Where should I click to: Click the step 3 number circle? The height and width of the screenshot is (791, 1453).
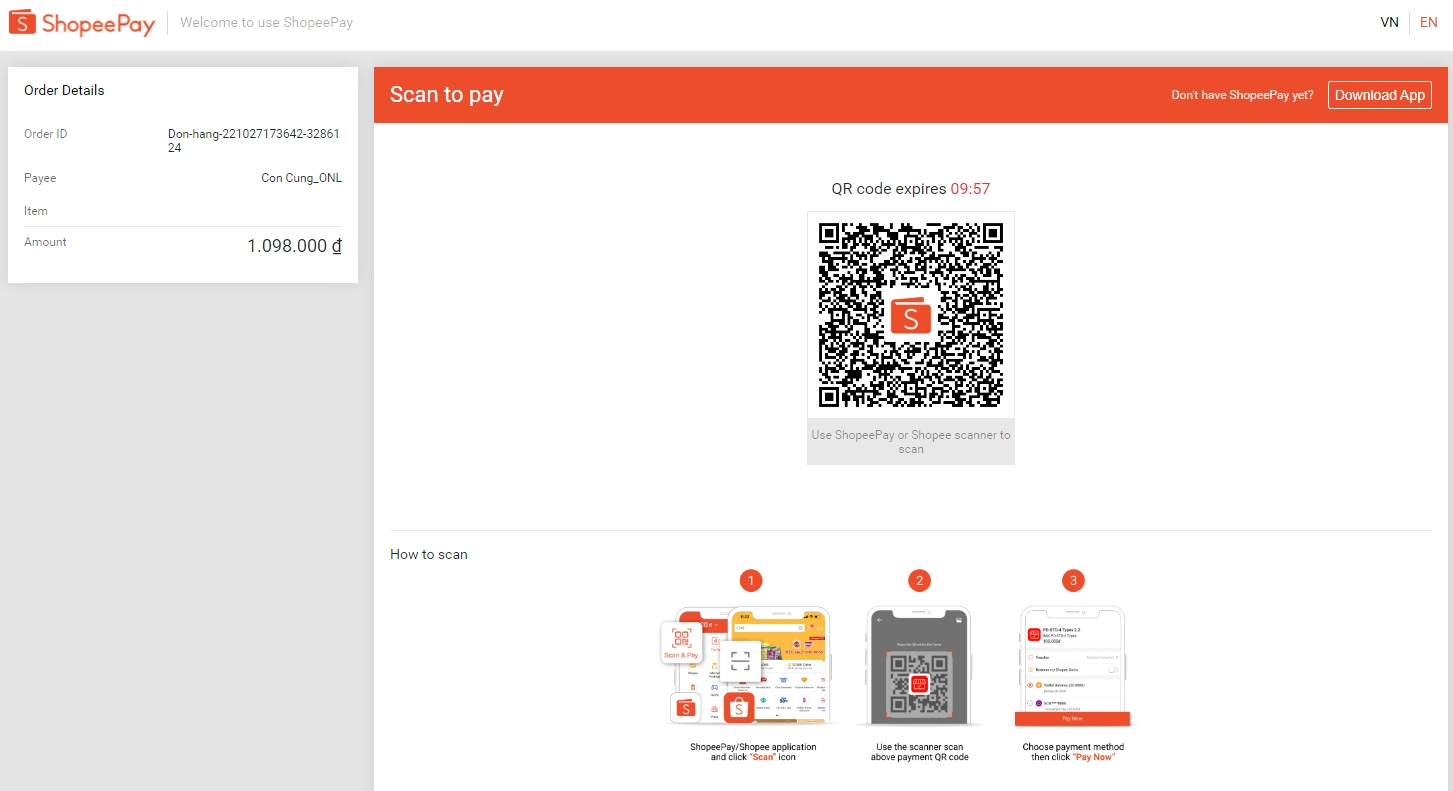pyautogui.click(x=1073, y=580)
